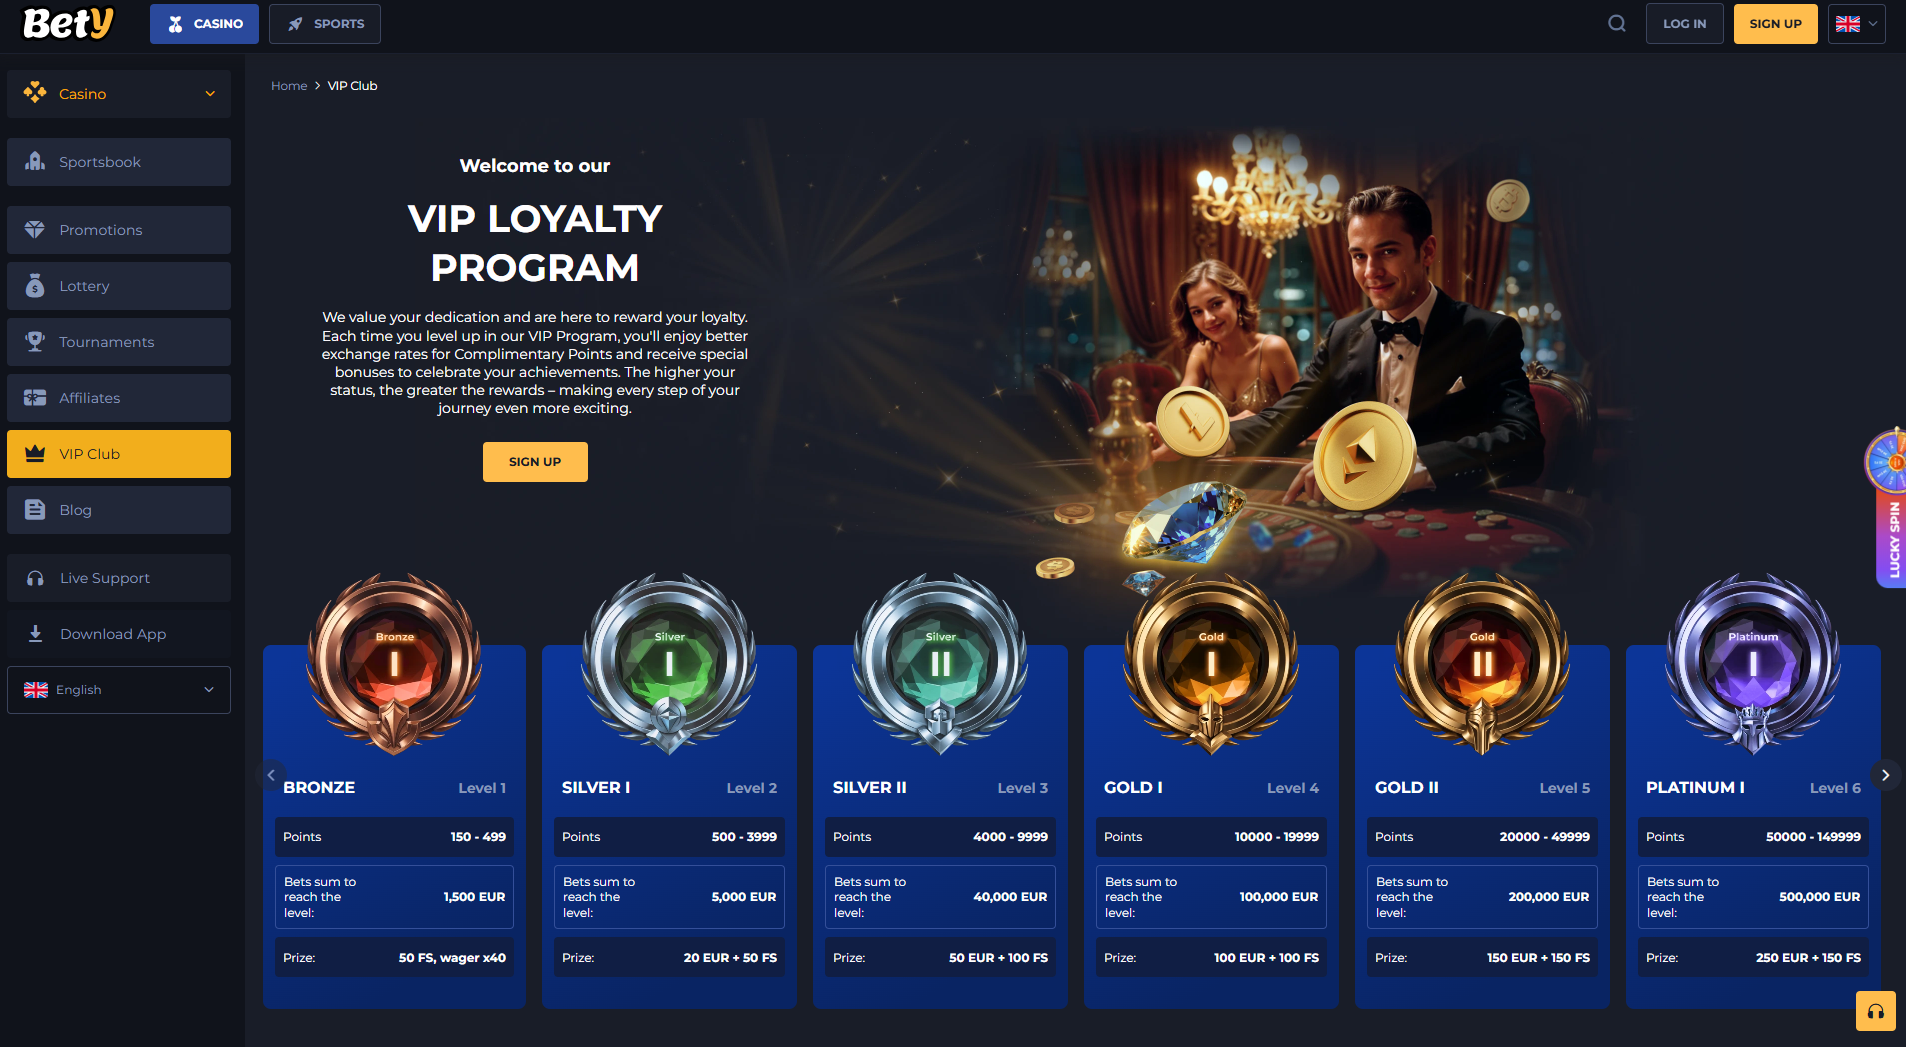
Task: Click the Log In button
Action: pyautogui.click(x=1684, y=24)
